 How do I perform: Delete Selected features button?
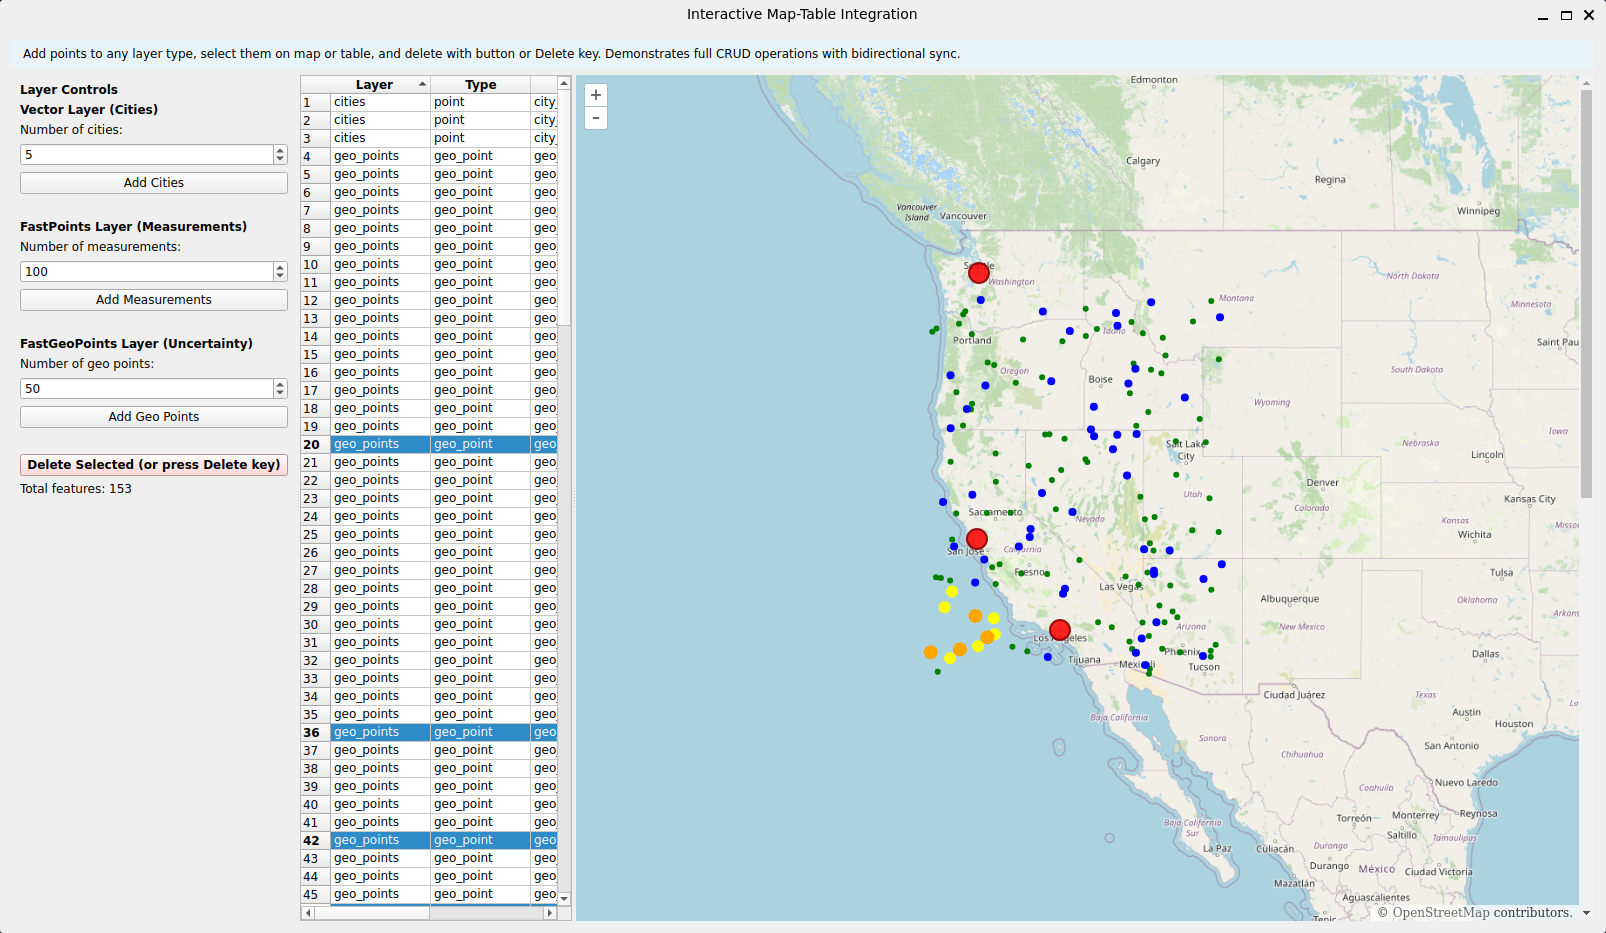pyautogui.click(x=154, y=465)
